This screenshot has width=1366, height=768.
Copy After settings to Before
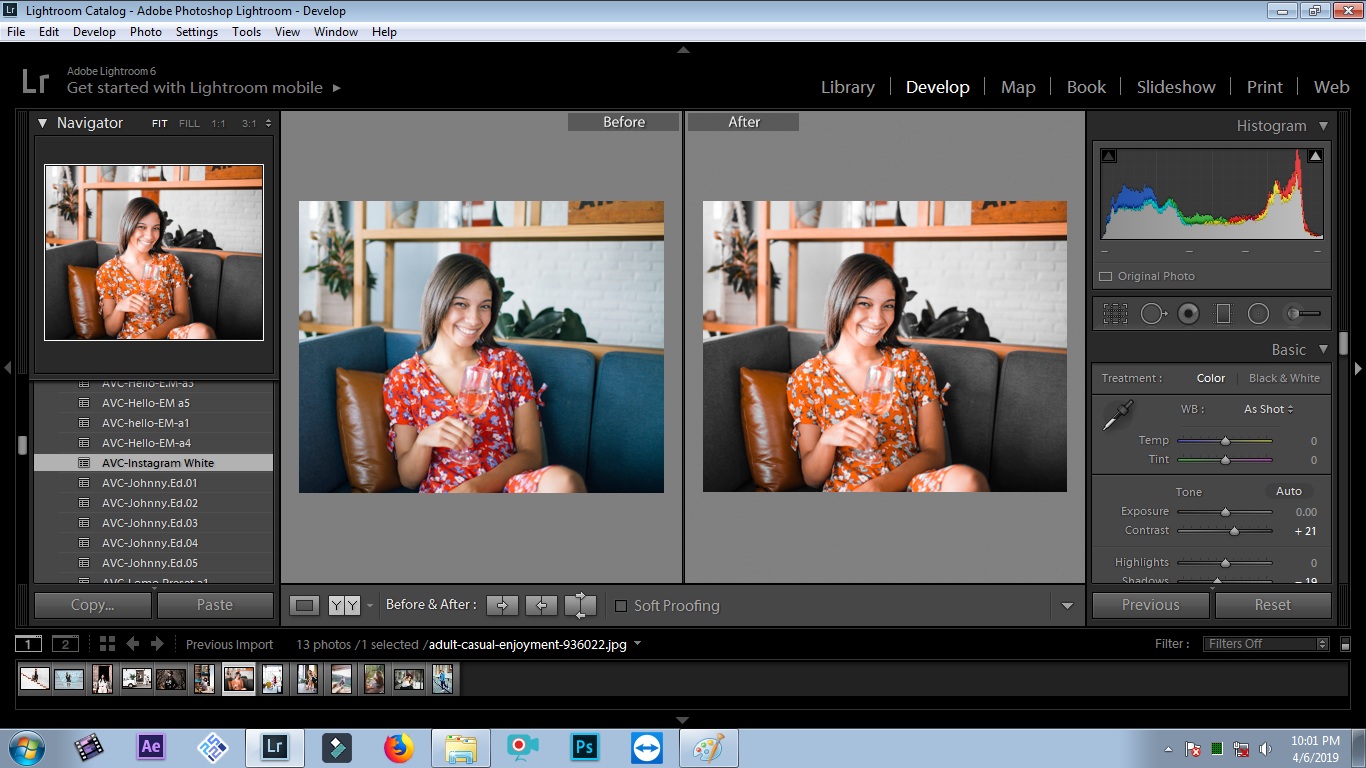click(541, 605)
